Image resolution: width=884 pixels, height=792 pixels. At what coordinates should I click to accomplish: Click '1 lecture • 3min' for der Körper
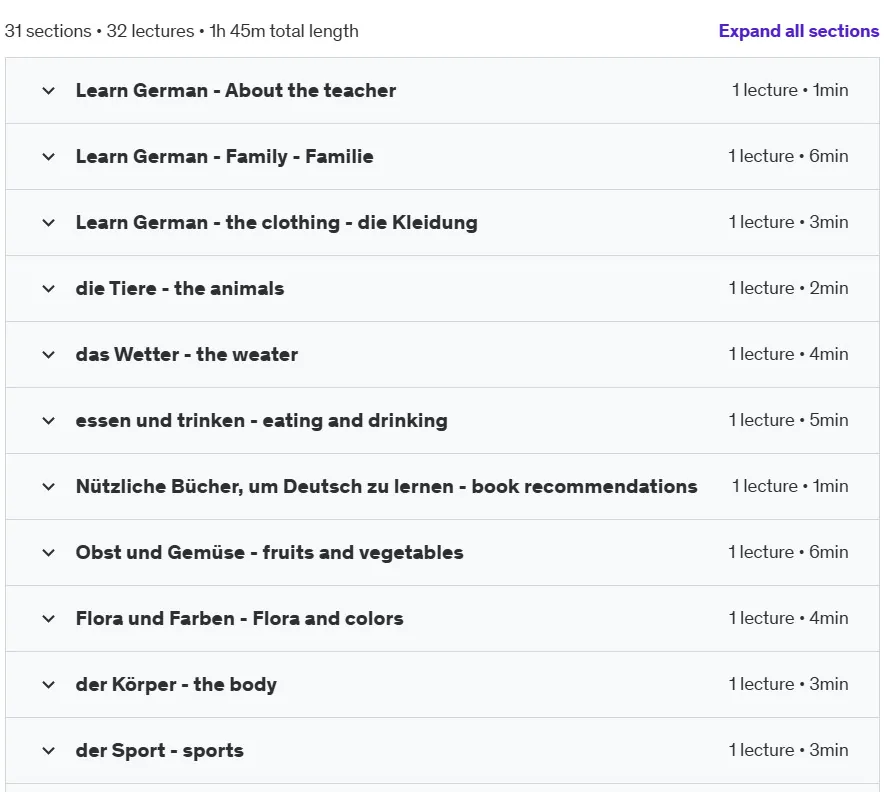(x=788, y=684)
